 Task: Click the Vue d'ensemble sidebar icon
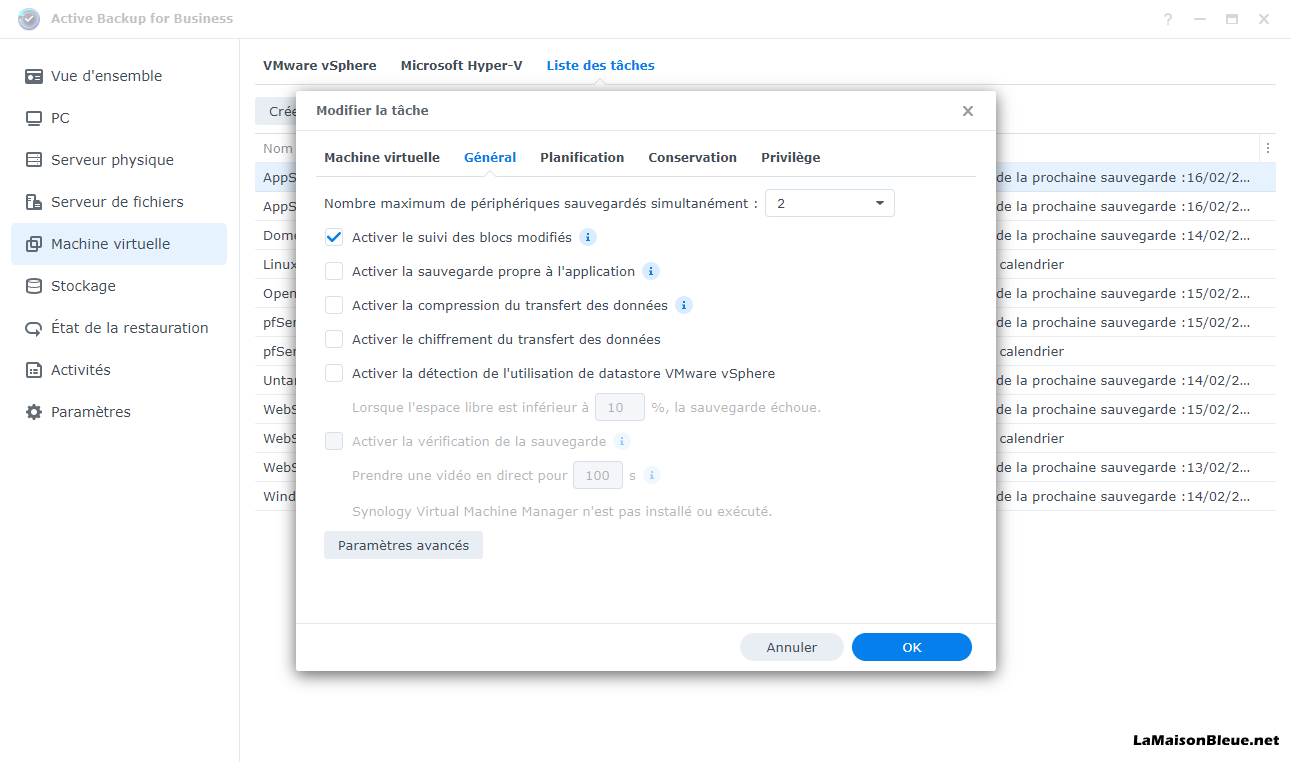[x=34, y=76]
